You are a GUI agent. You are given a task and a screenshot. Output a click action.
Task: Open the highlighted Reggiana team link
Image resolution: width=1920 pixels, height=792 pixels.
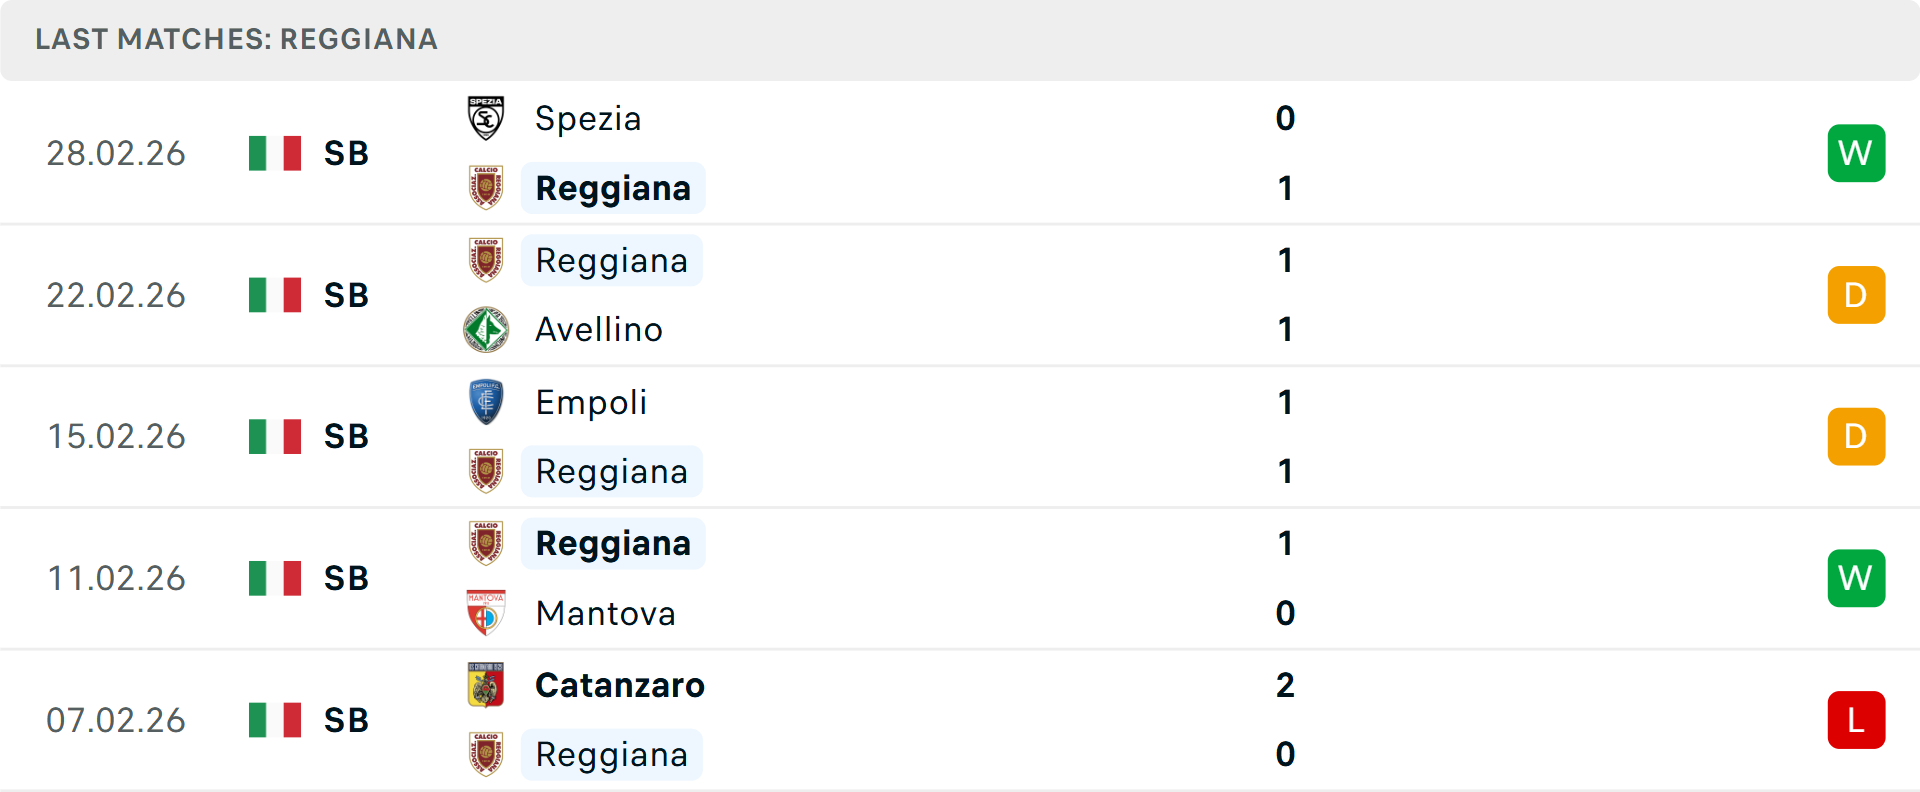(x=613, y=188)
